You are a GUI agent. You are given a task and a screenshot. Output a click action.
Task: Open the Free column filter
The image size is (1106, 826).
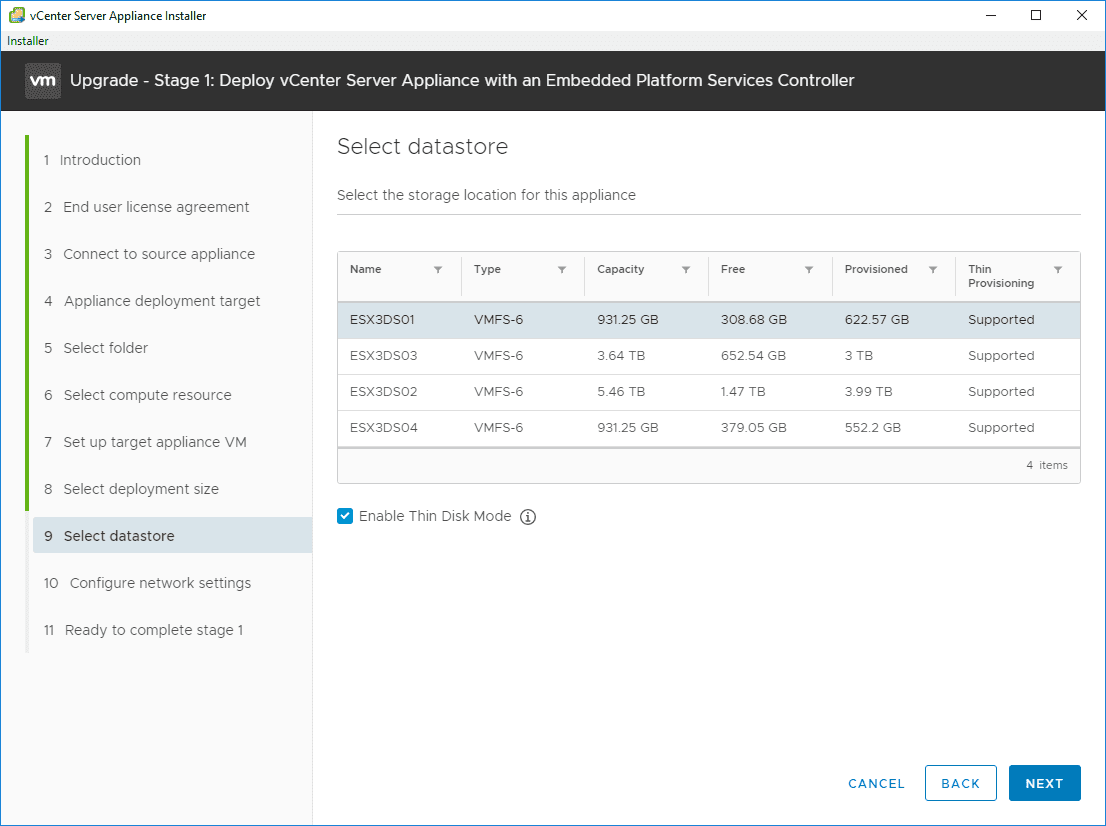coord(809,270)
